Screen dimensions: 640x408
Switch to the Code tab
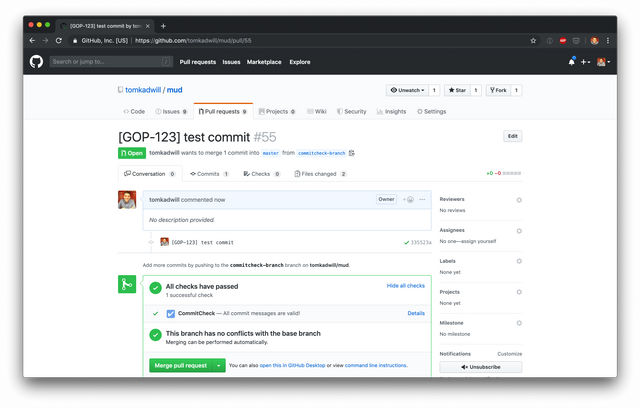(134, 111)
